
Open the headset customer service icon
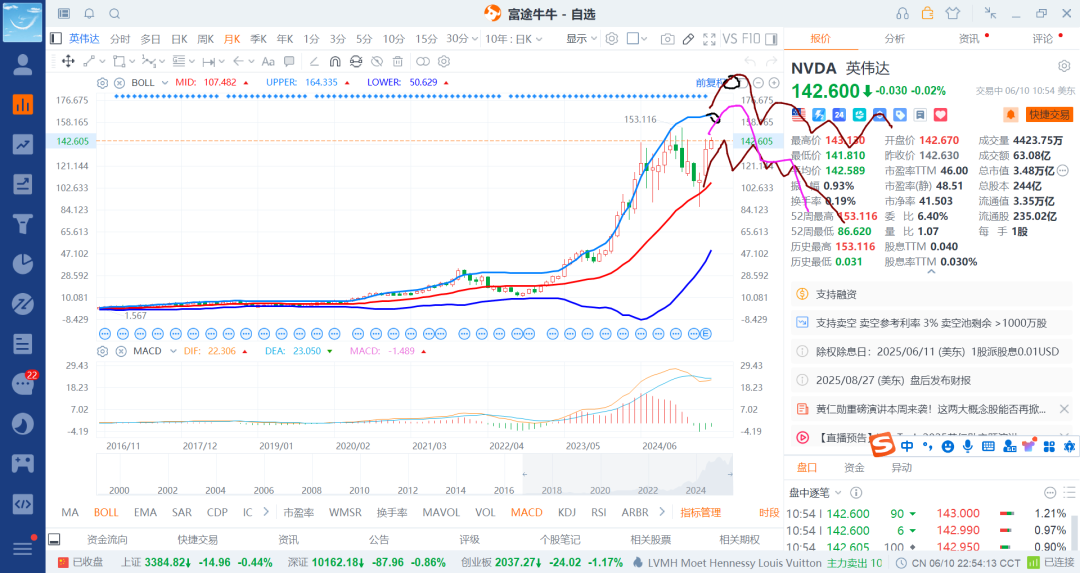[902, 14]
